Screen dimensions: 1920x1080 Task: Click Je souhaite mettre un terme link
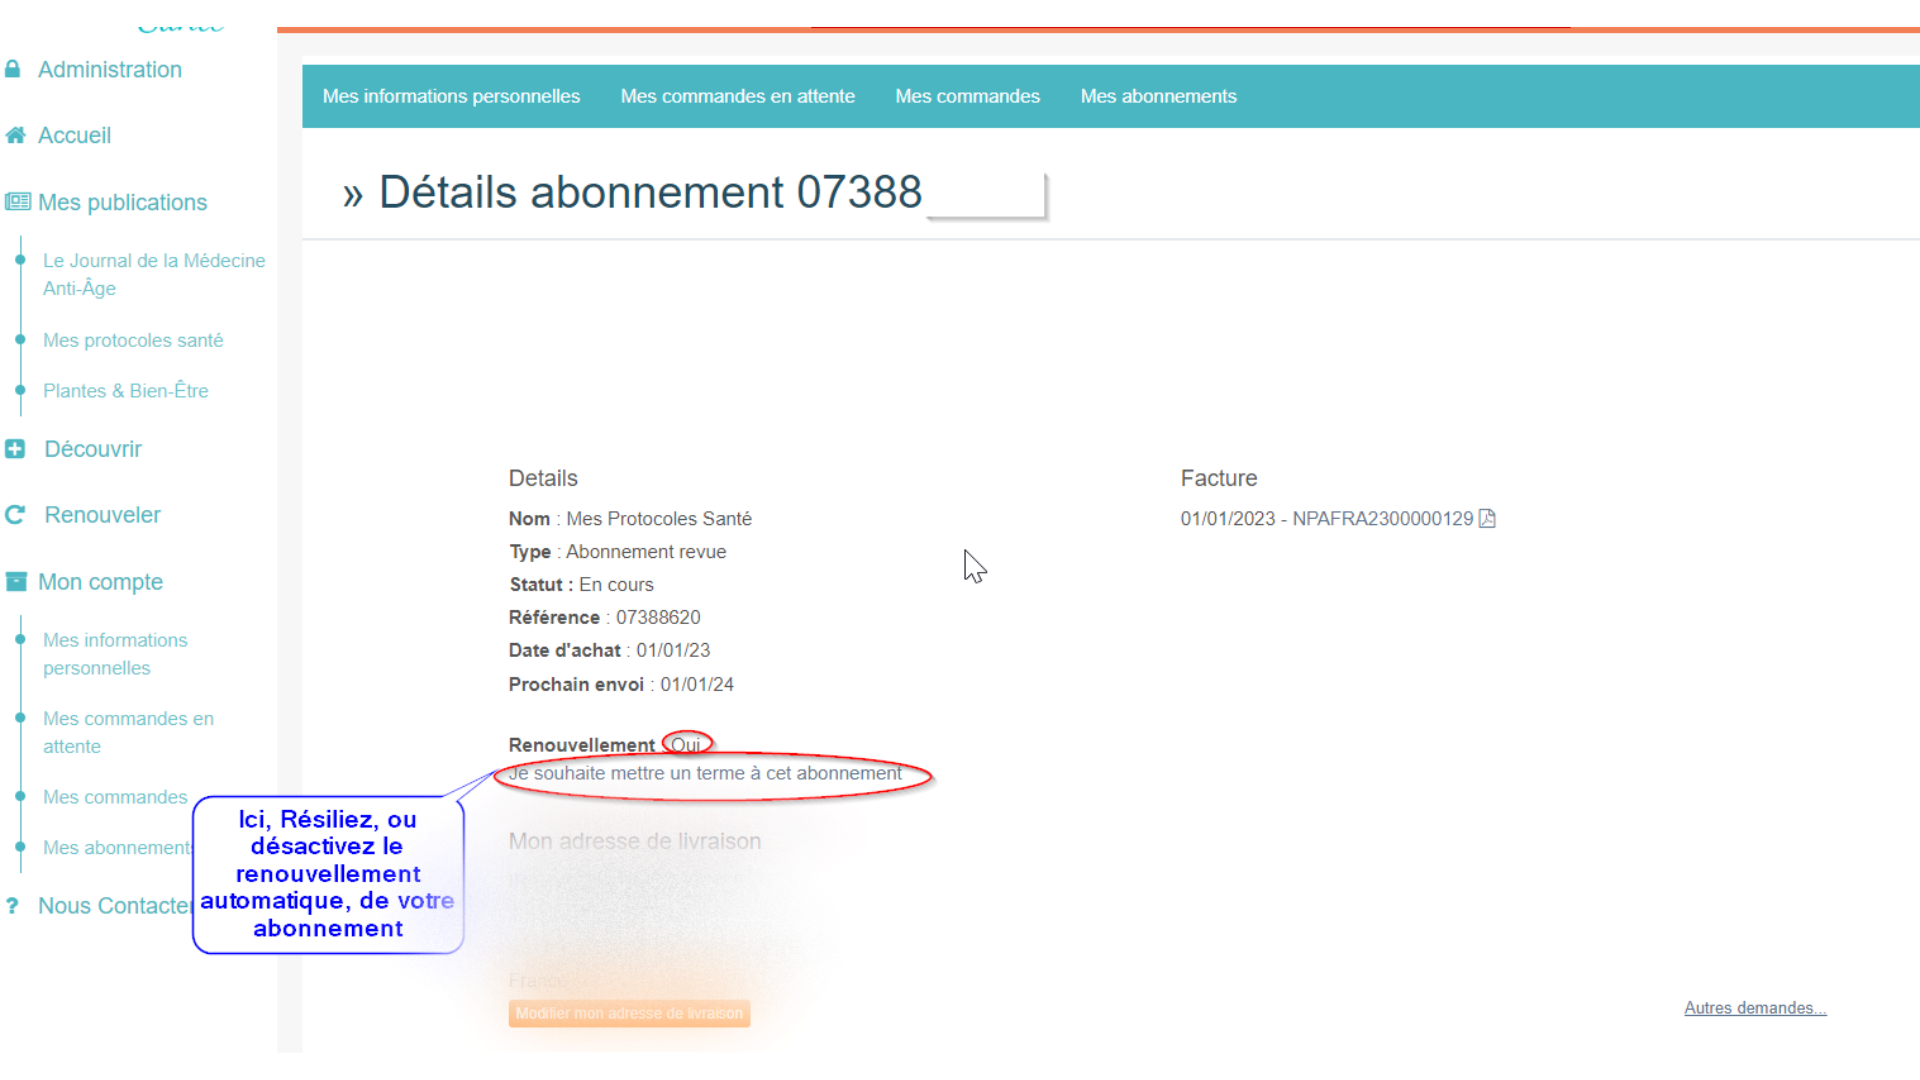pyautogui.click(x=705, y=773)
